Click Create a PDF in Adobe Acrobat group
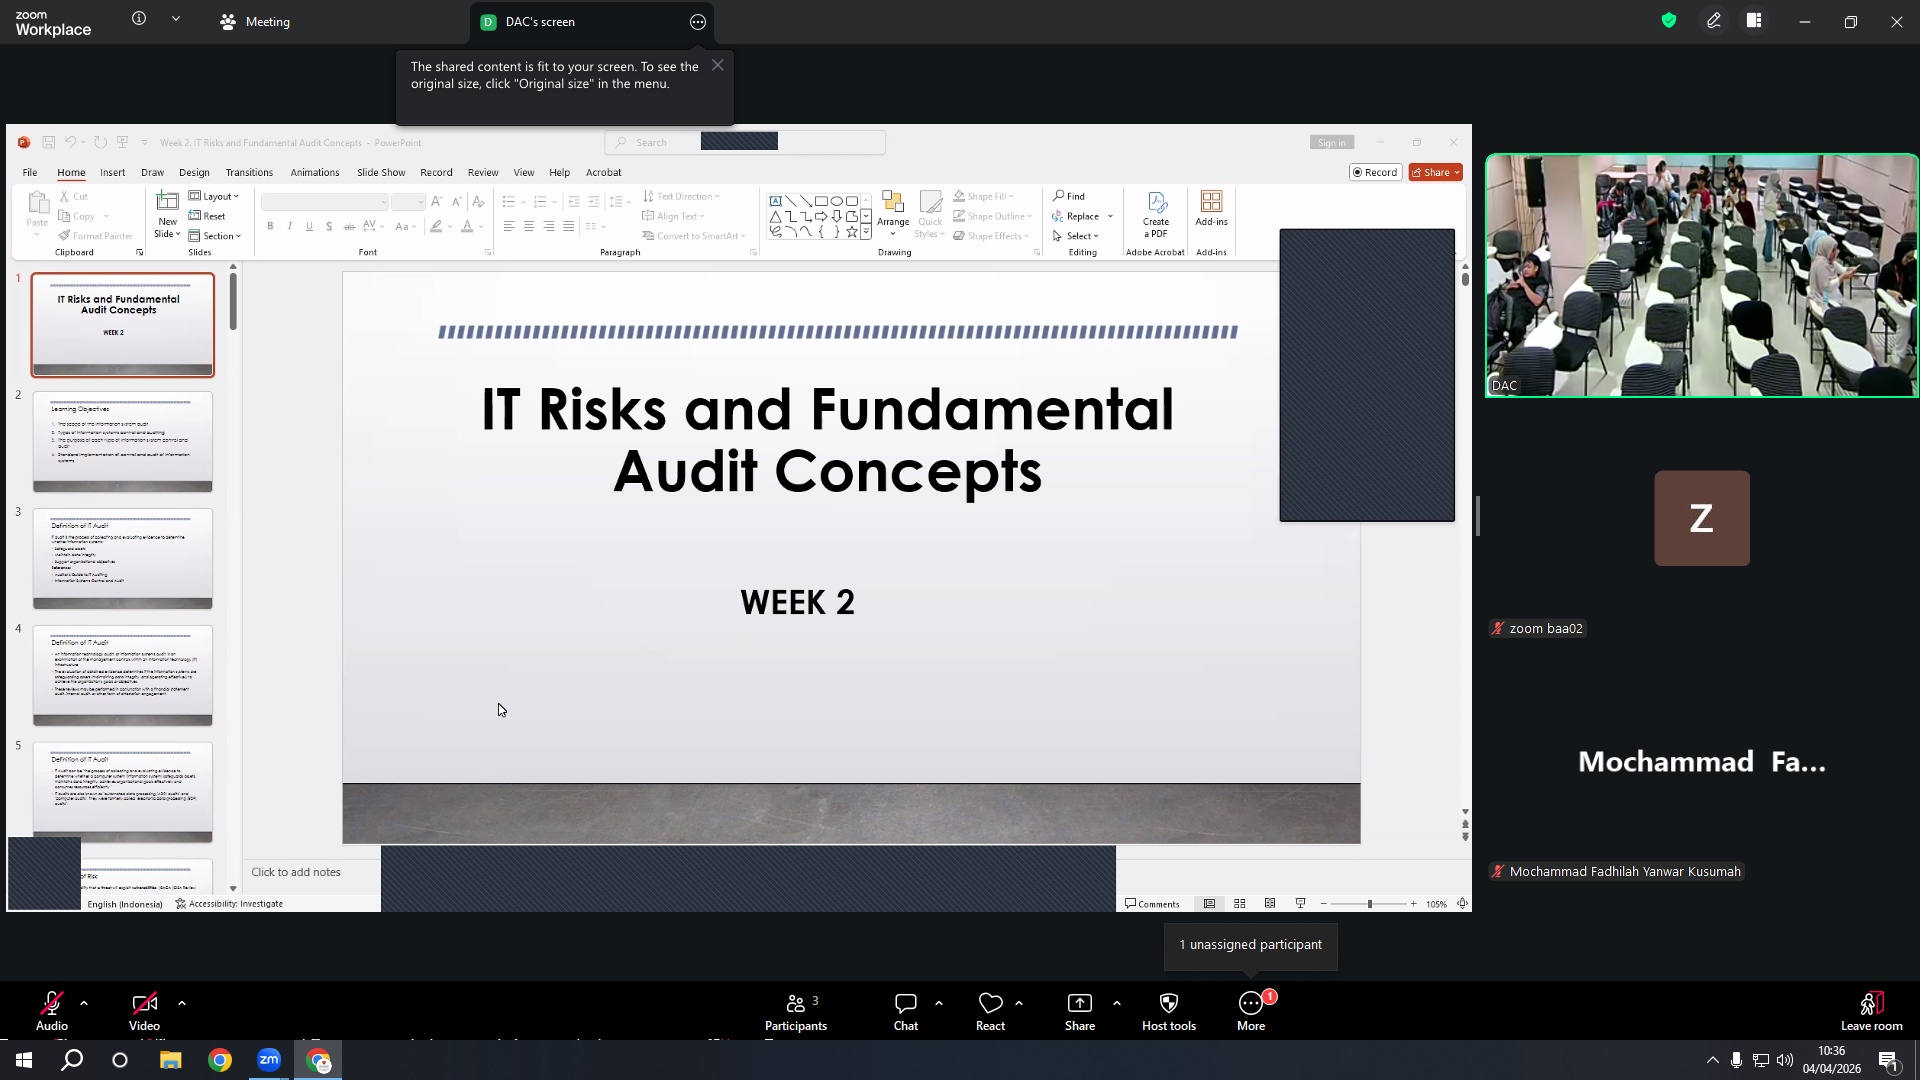Viewport: 1920px width, 1080px height. [x=1156, y=214]
